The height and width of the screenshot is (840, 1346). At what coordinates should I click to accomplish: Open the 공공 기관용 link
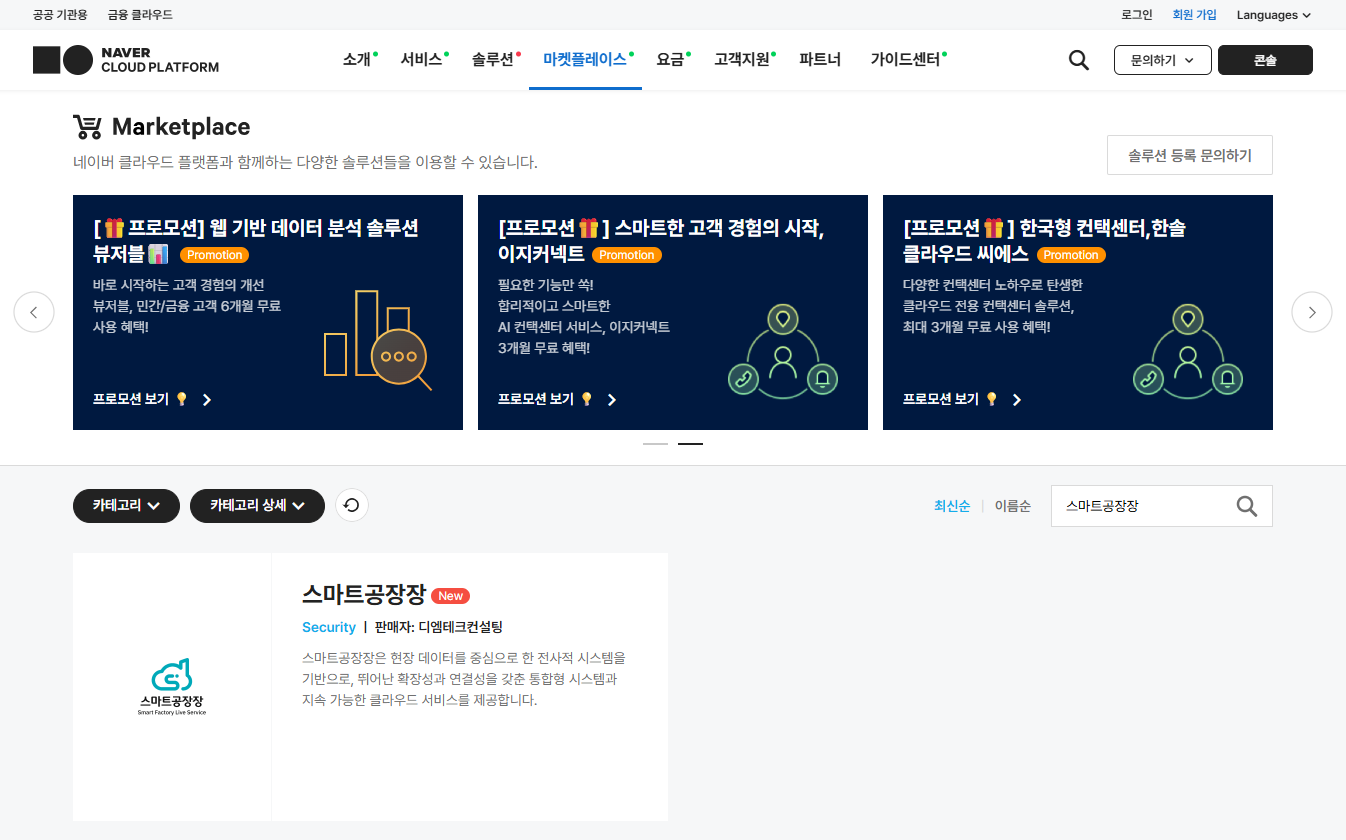pyautogui.click(x=60, y=15)
